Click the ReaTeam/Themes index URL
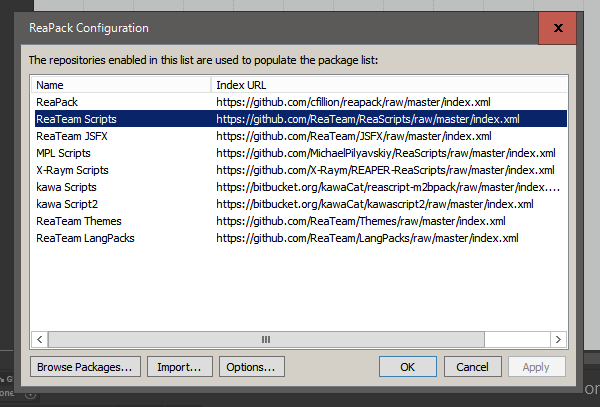The width and height of the screenshot is (600, 407). (361, 221)
